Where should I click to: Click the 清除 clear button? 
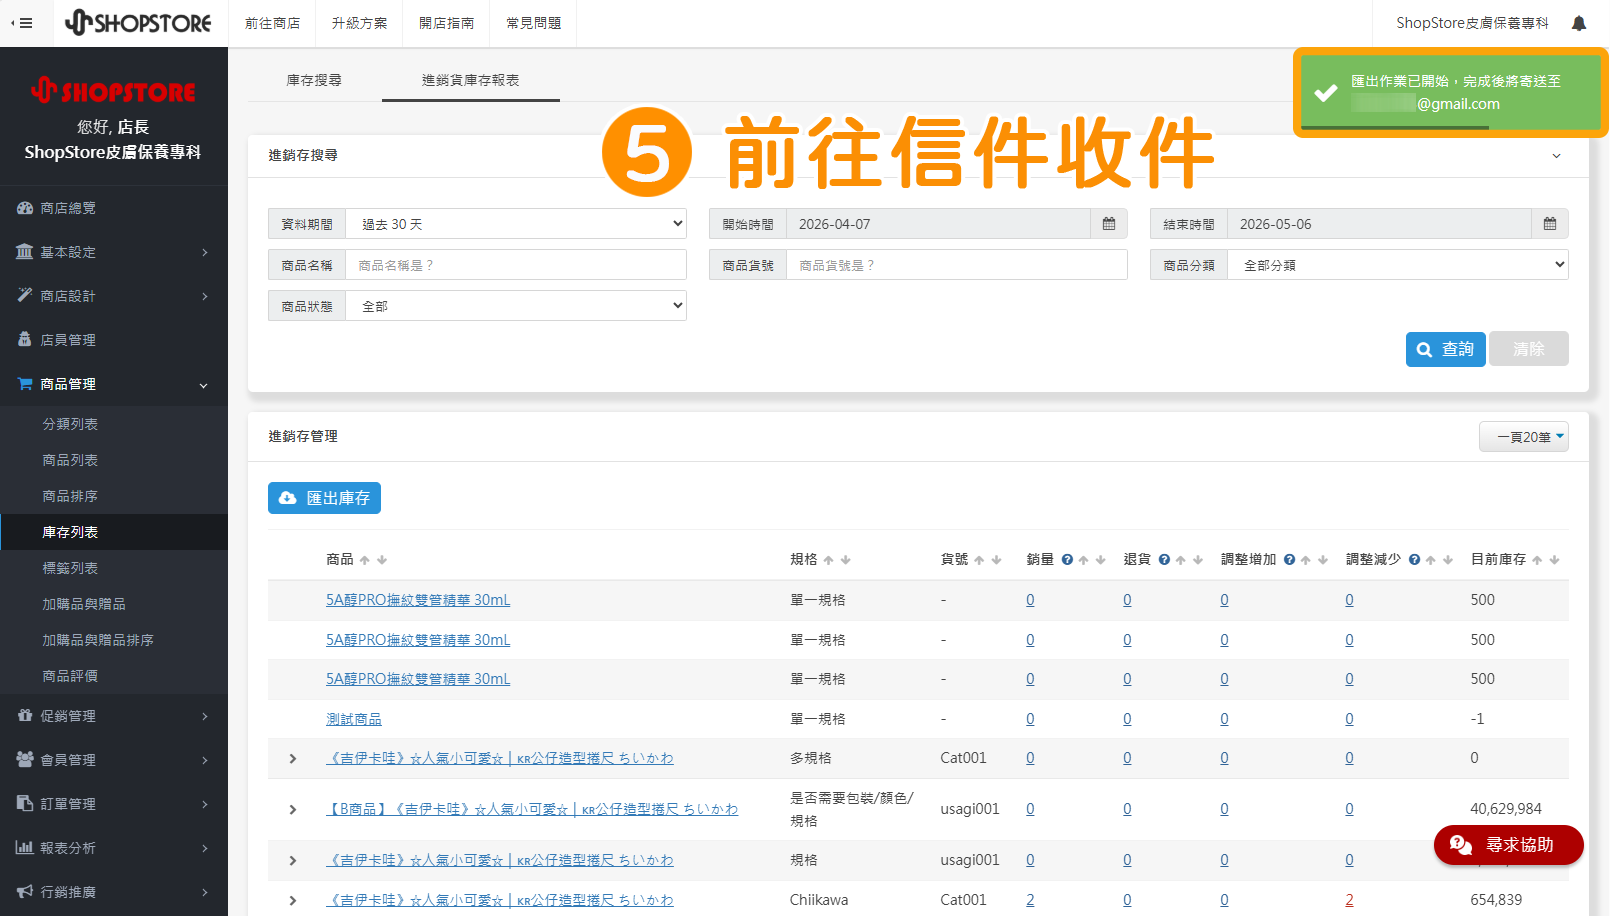[x=1528, y=349]
